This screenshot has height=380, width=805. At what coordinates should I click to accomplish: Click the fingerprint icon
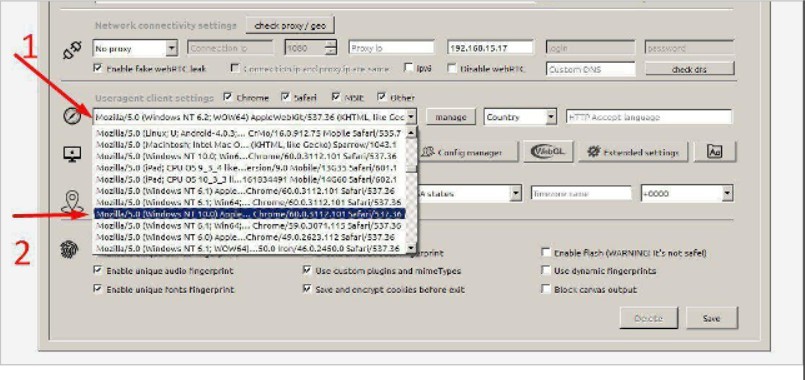click(70, 250)
